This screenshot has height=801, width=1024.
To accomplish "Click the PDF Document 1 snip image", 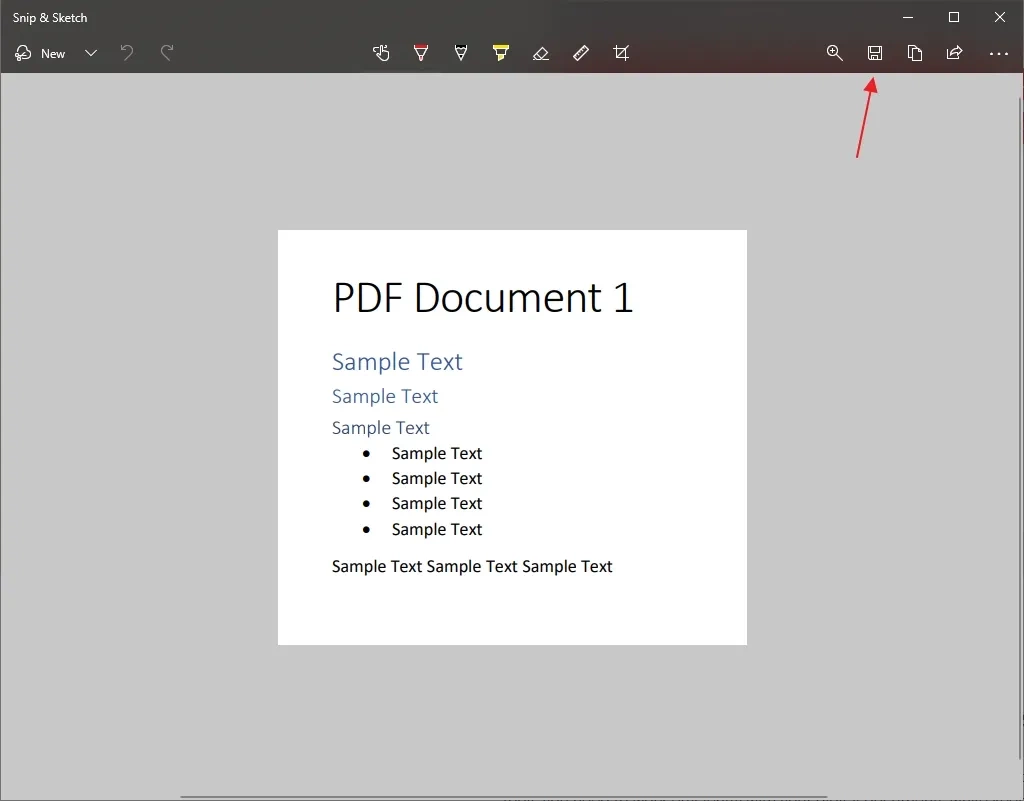I will coord(512,437).
